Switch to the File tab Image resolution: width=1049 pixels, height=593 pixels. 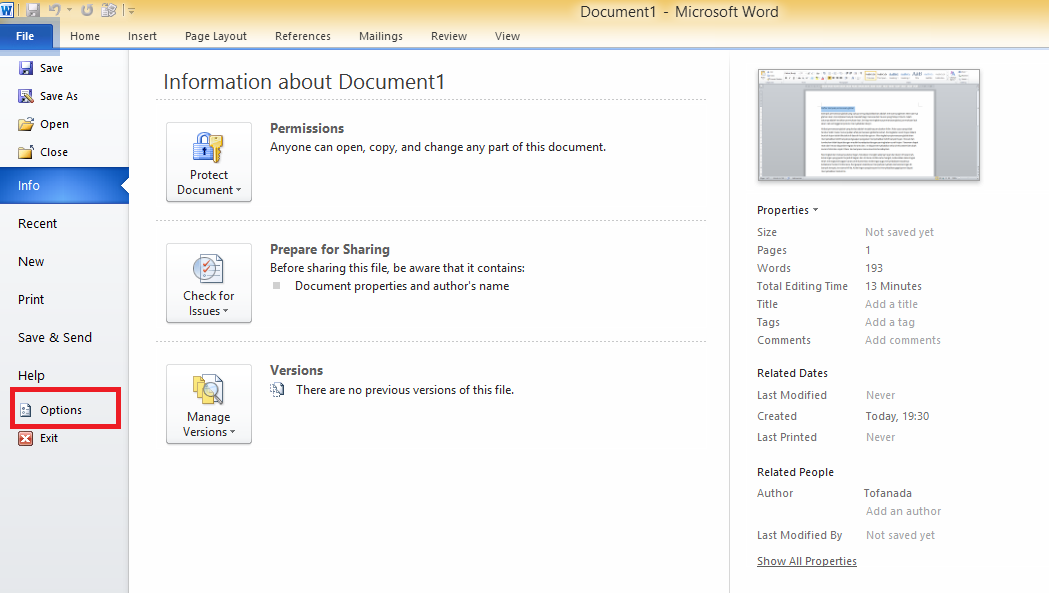click(x=25, y=36)
